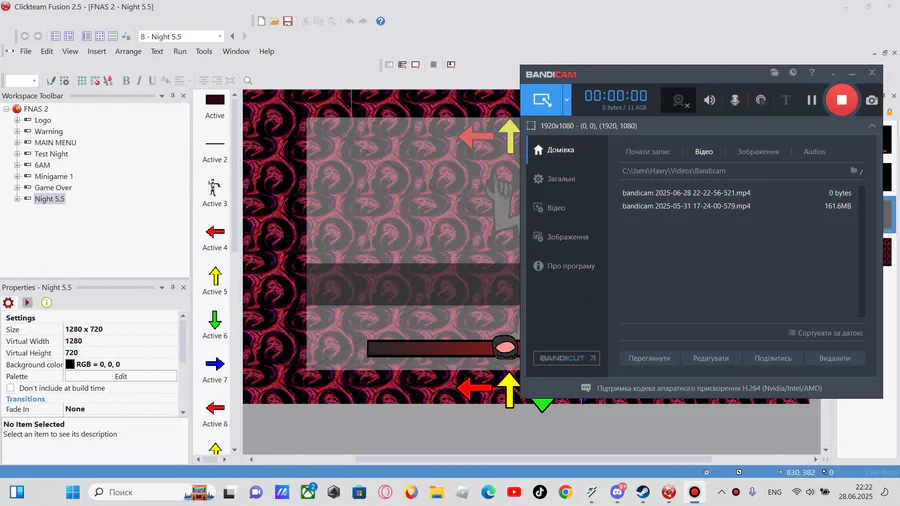Screen dimensions: 900x506
Task: Open the BANDICUT link button
Action: (567, 358)
